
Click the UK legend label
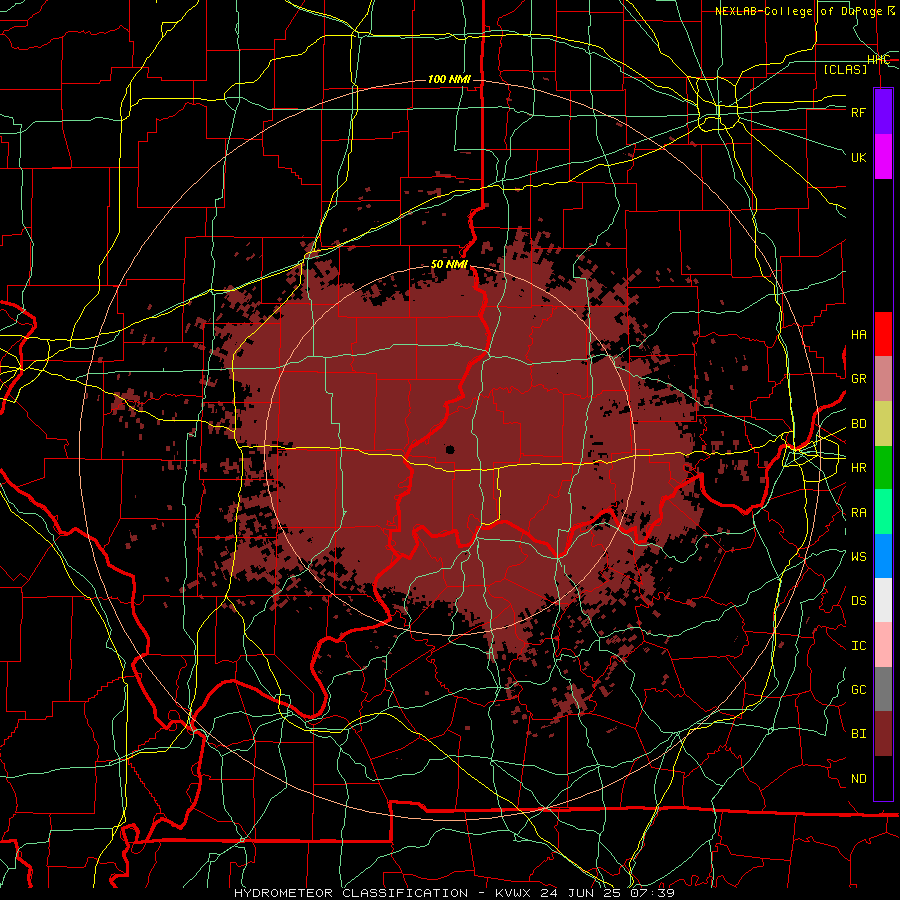[x=858, y=157]
